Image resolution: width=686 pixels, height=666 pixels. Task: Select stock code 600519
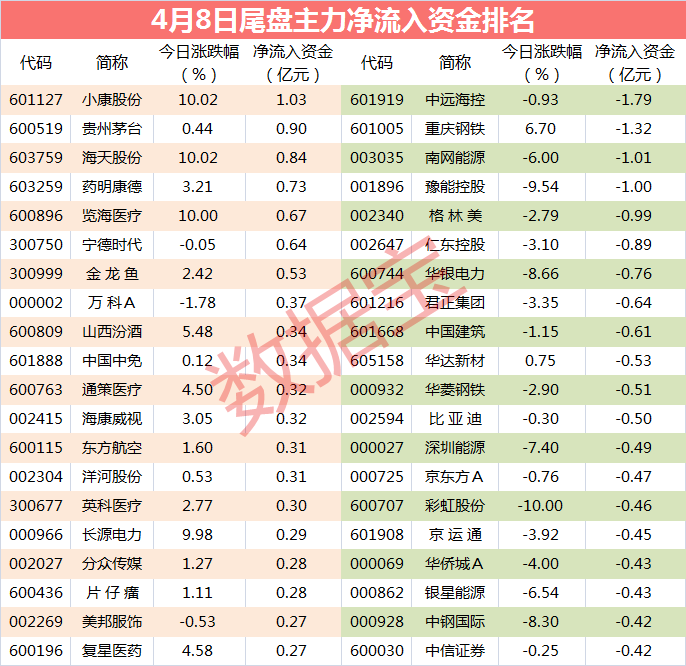coord(36,129)
